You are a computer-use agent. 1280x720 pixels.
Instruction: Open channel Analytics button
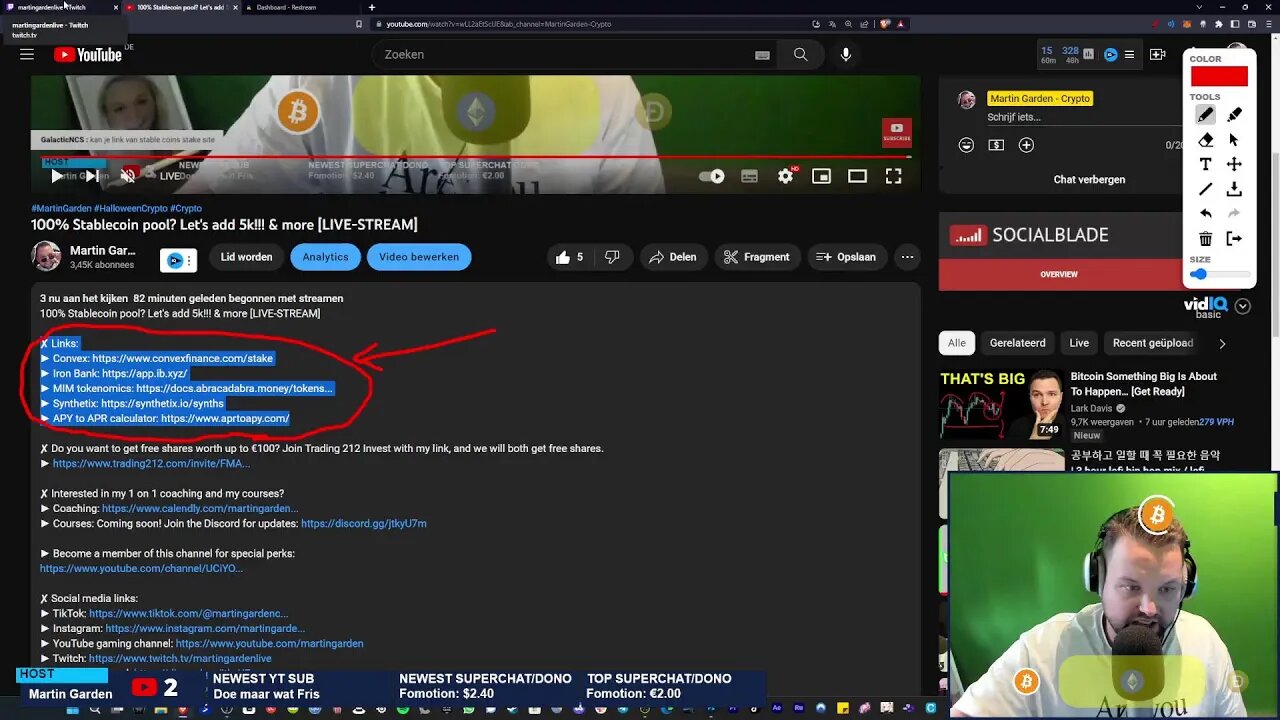(326, 257)
